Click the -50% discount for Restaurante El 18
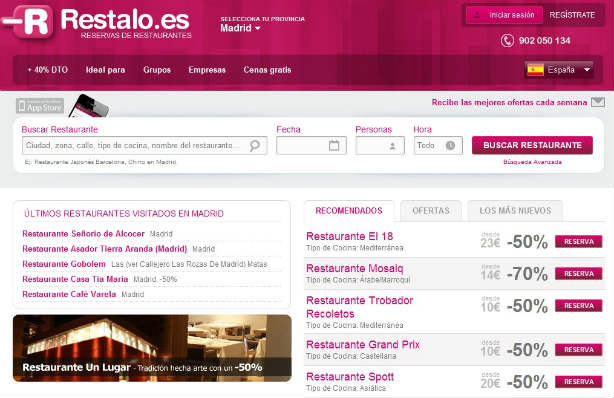The height and width of the screenshot is (398, 614). click(x=527, y=242)
